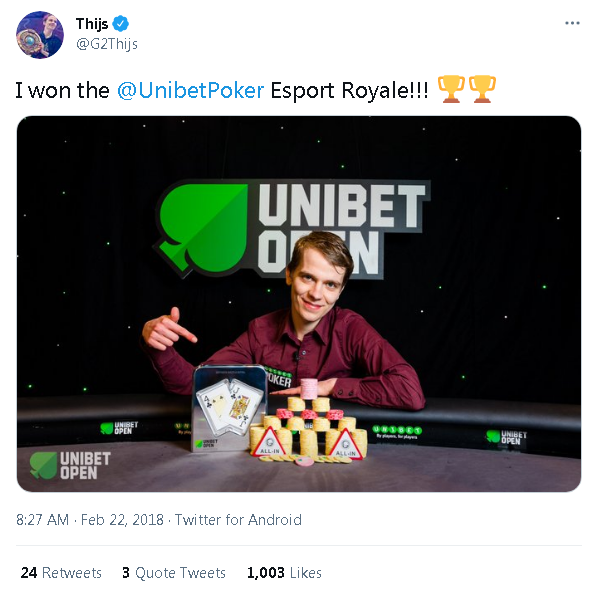Click the playing cards trophy in photo
This screenshot has width=598, height=598.
pyautogui.click(x=230, y=408)
